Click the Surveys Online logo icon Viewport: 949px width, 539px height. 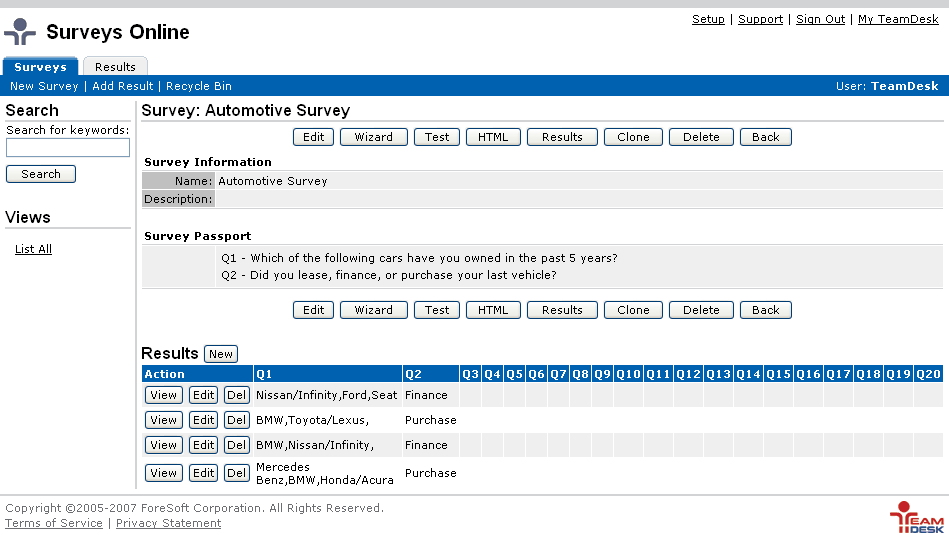coord(20,32)
